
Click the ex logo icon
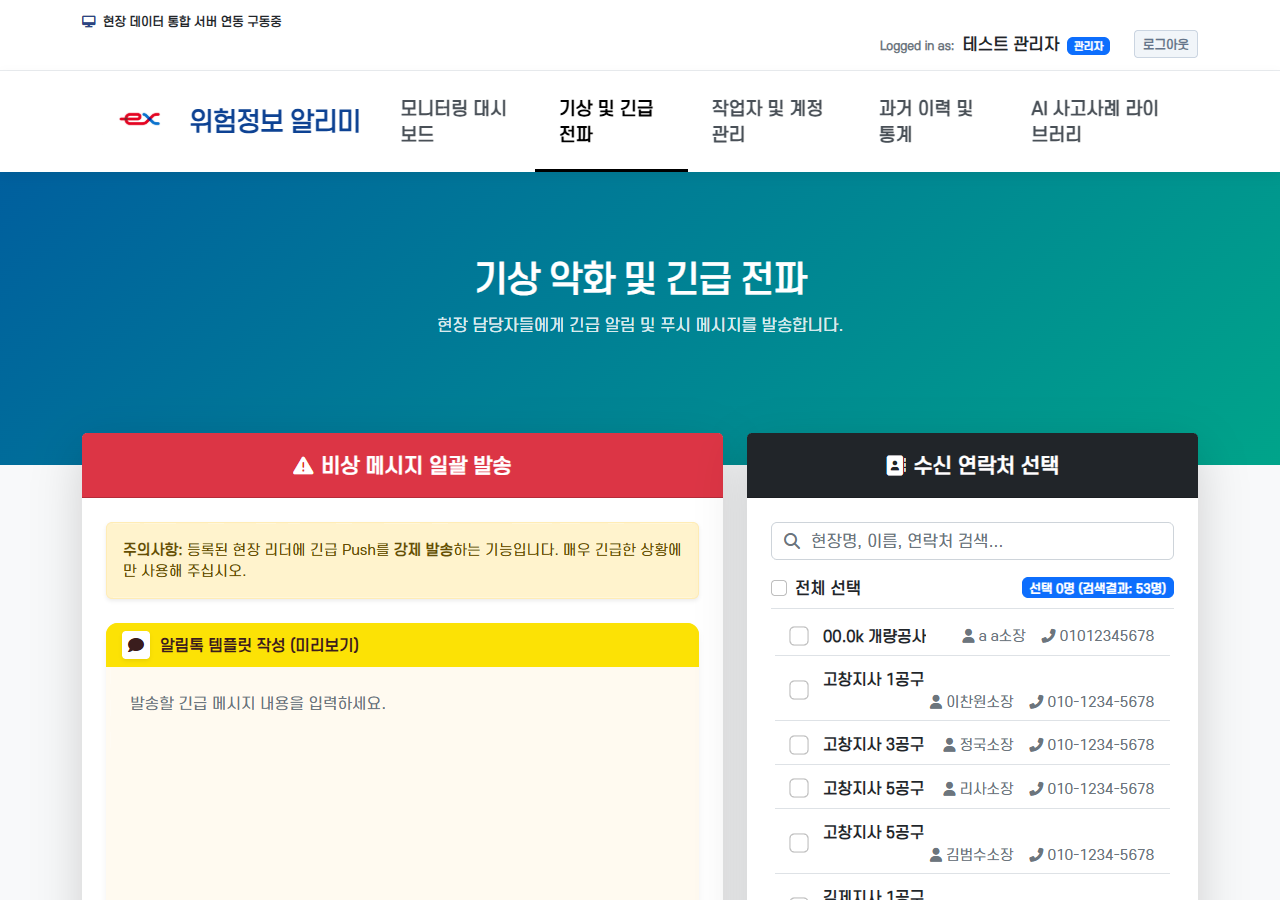coord(140,119)
